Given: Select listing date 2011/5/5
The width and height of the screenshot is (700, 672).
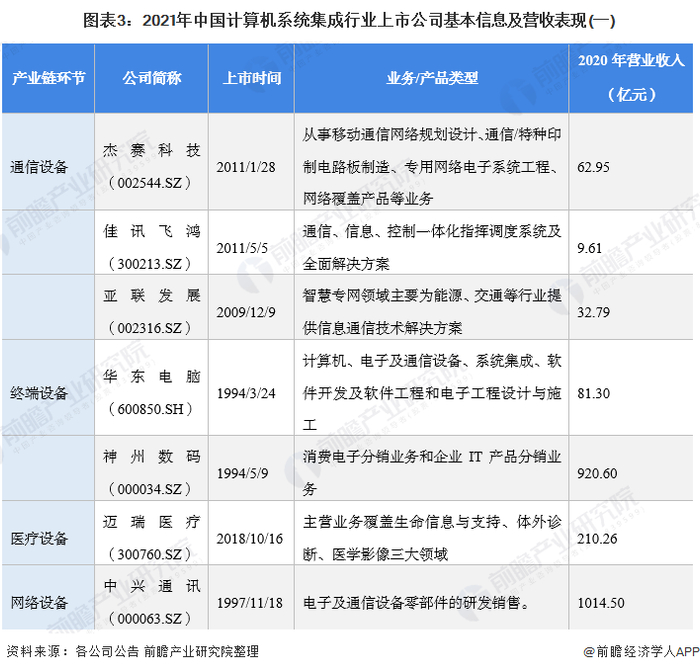Looking at the screenshot, I should [x=242, y=248].
